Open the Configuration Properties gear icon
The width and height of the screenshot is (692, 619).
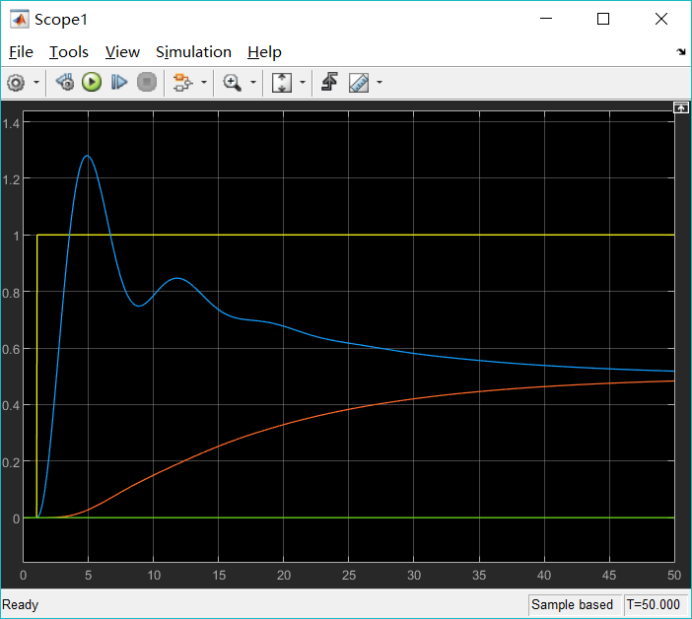pyautogui.click(x=16, y=83)
